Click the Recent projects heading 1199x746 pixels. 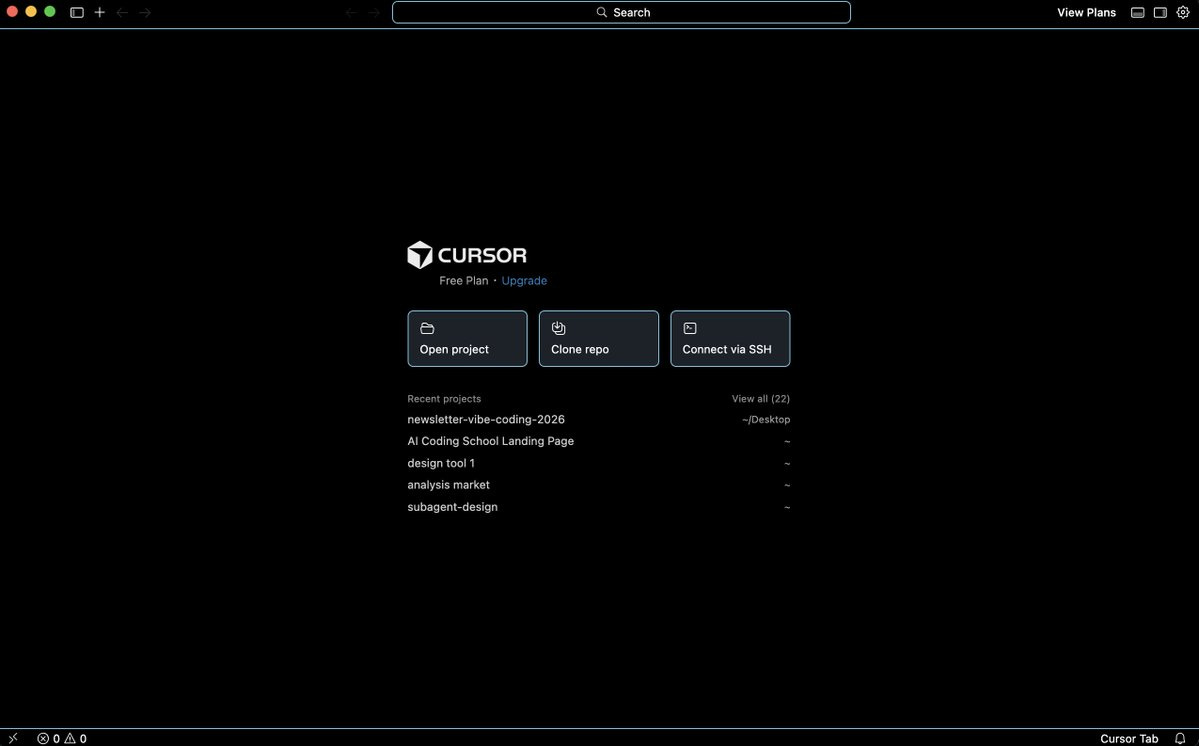(x=444, y=398)
